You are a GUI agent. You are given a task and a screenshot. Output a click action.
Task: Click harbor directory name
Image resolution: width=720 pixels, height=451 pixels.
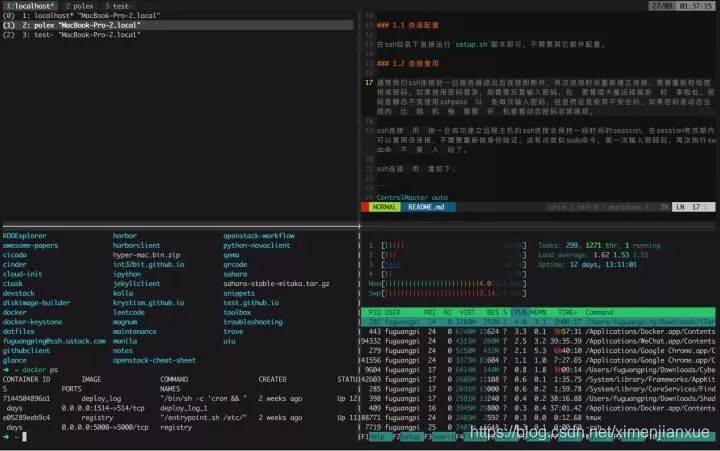[125, 236]
